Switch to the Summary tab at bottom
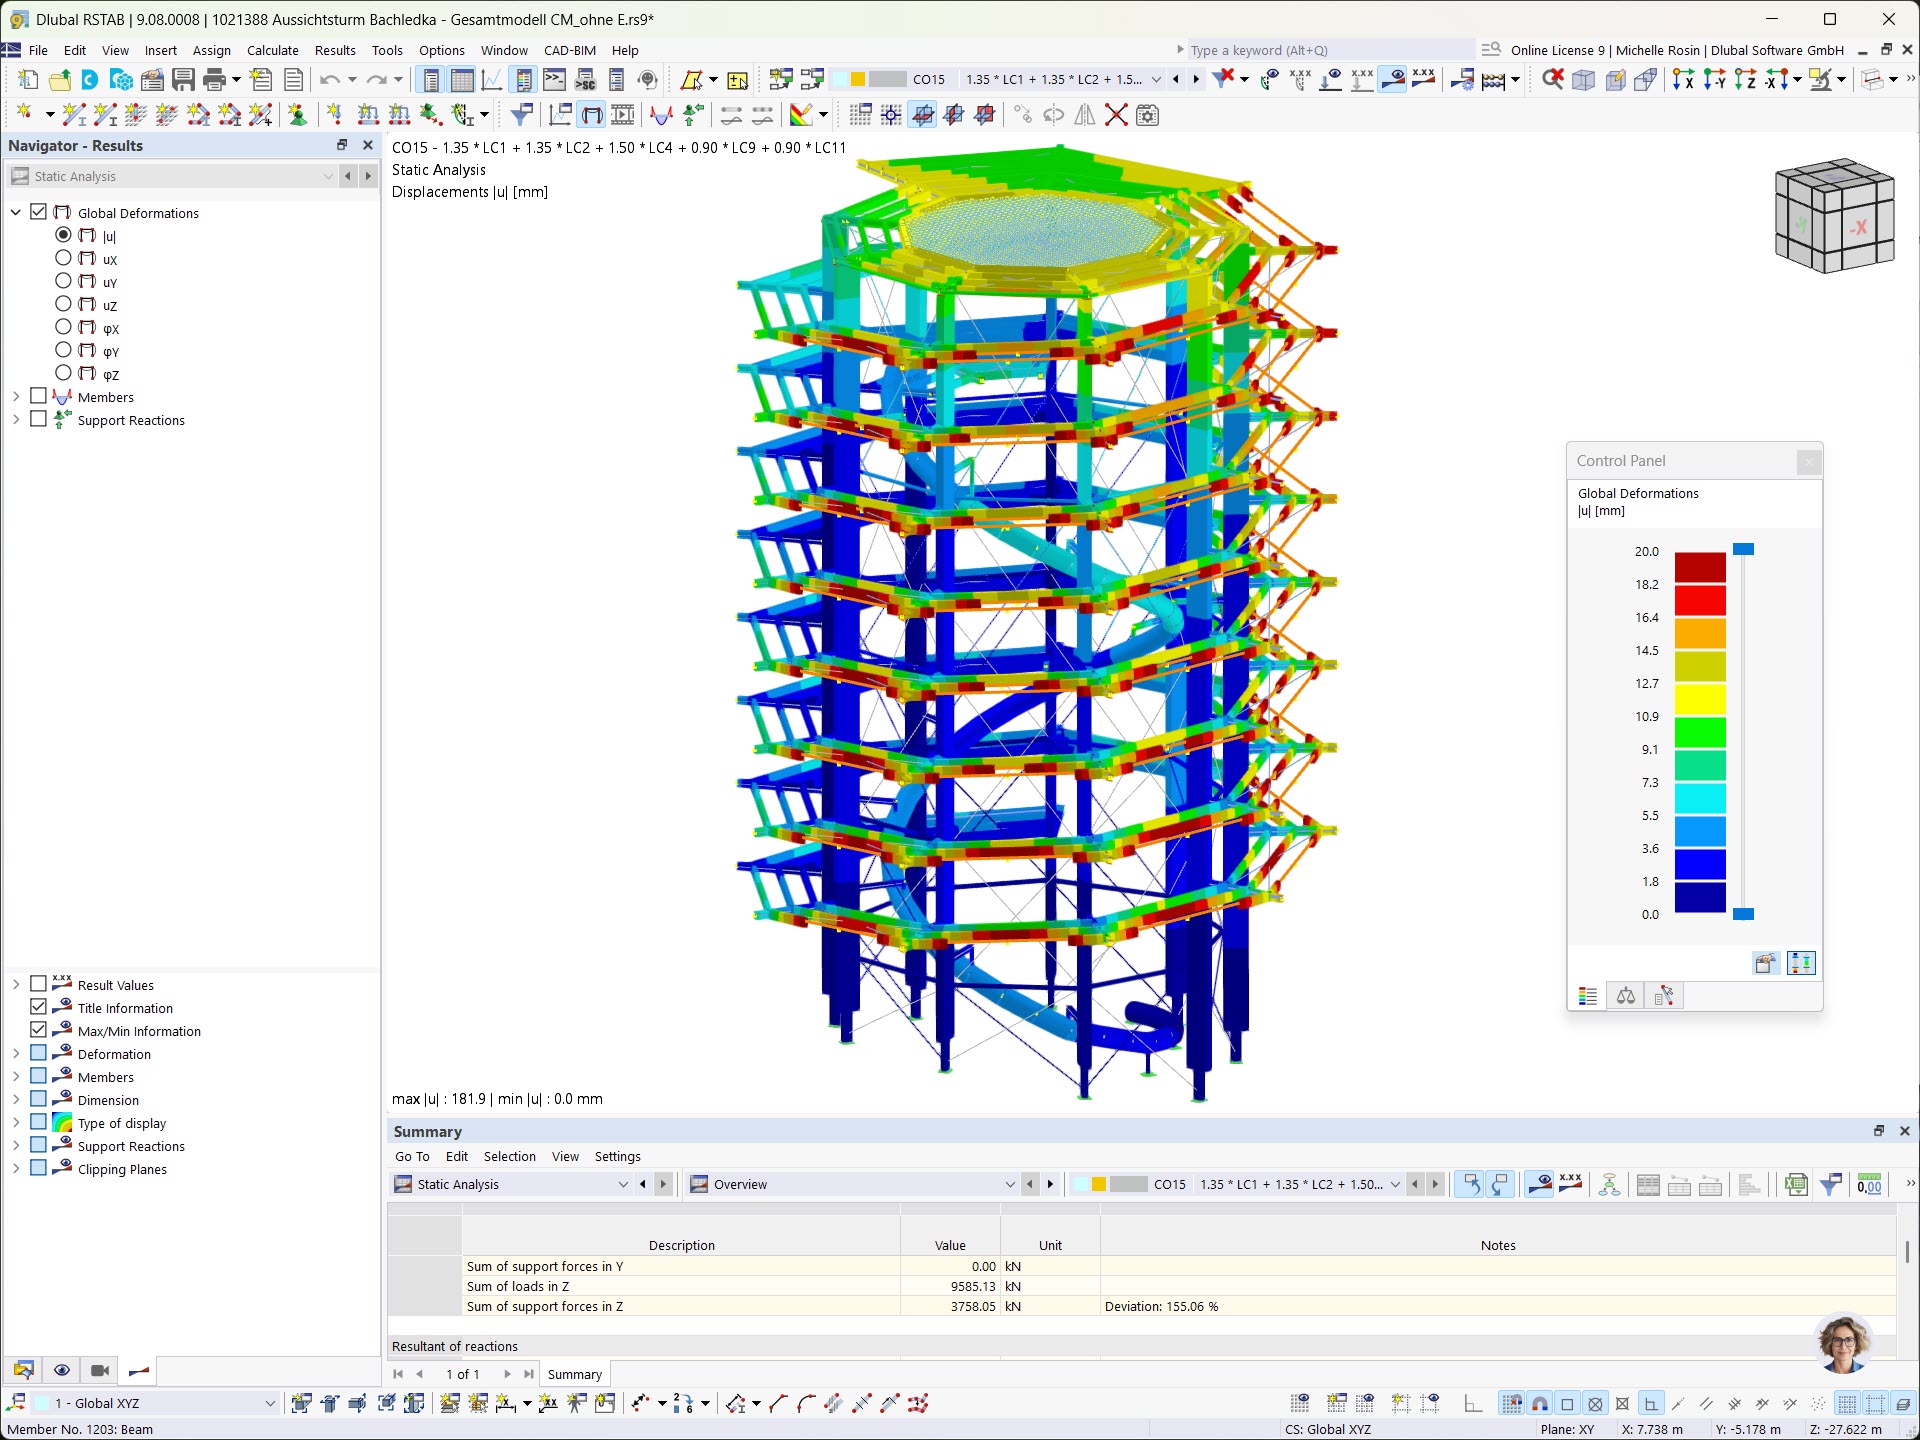The image size is (1920, 1440). [575, 1374]
